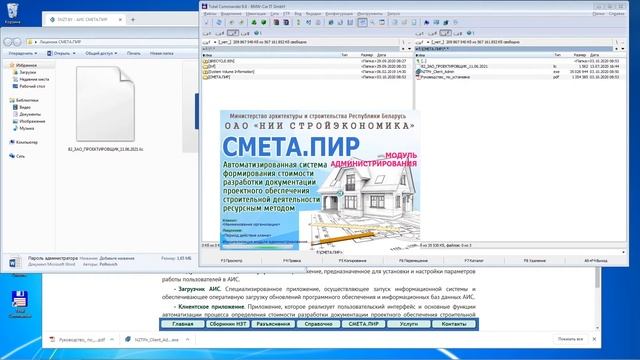Image resolution: width=640 pixels, height=360 pixels.
Task: Click F7 Каталог button
Action: pyautogui.click(x=474, y=260)
